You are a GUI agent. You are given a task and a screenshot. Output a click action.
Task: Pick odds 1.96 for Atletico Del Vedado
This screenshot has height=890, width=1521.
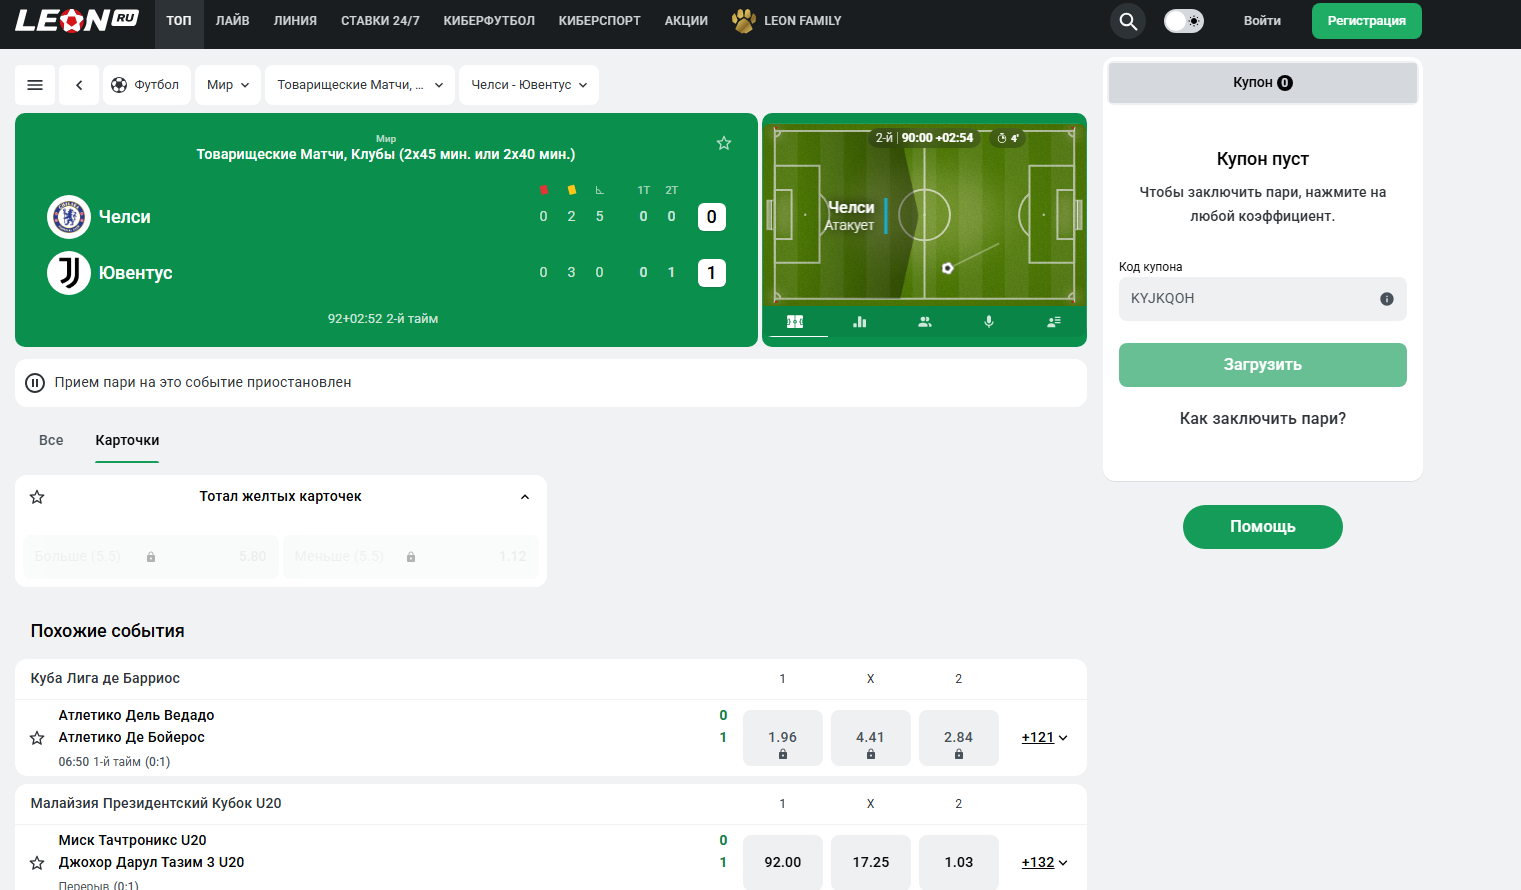point(783,738)
